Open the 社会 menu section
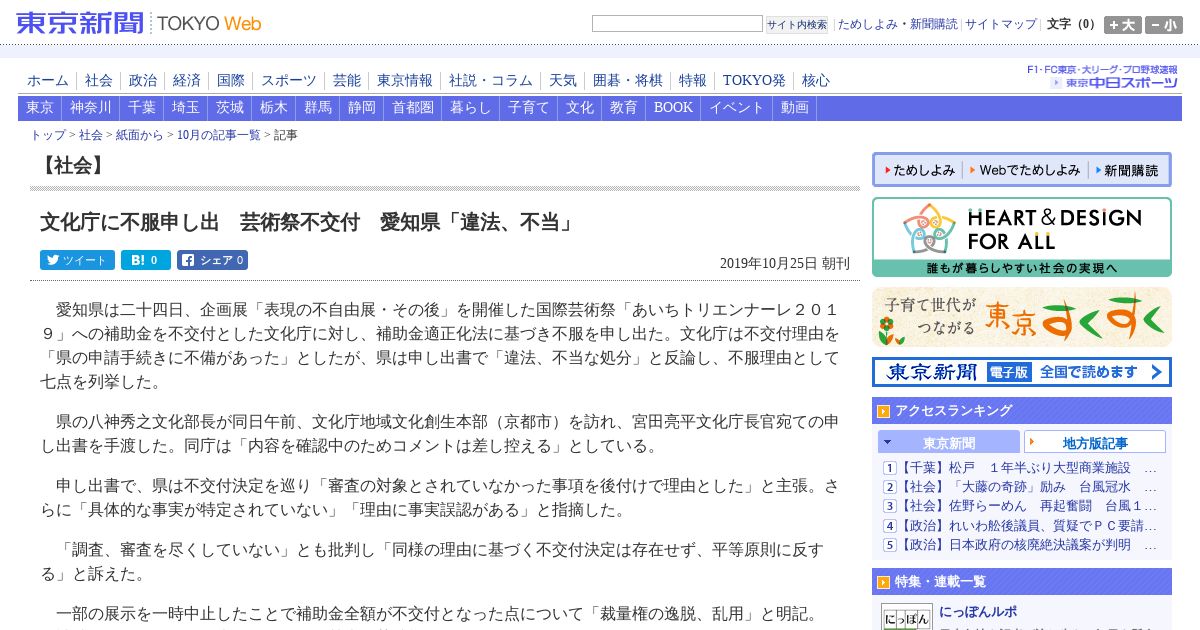This screenshot has width=1200, height=630. tap(99, 80)
